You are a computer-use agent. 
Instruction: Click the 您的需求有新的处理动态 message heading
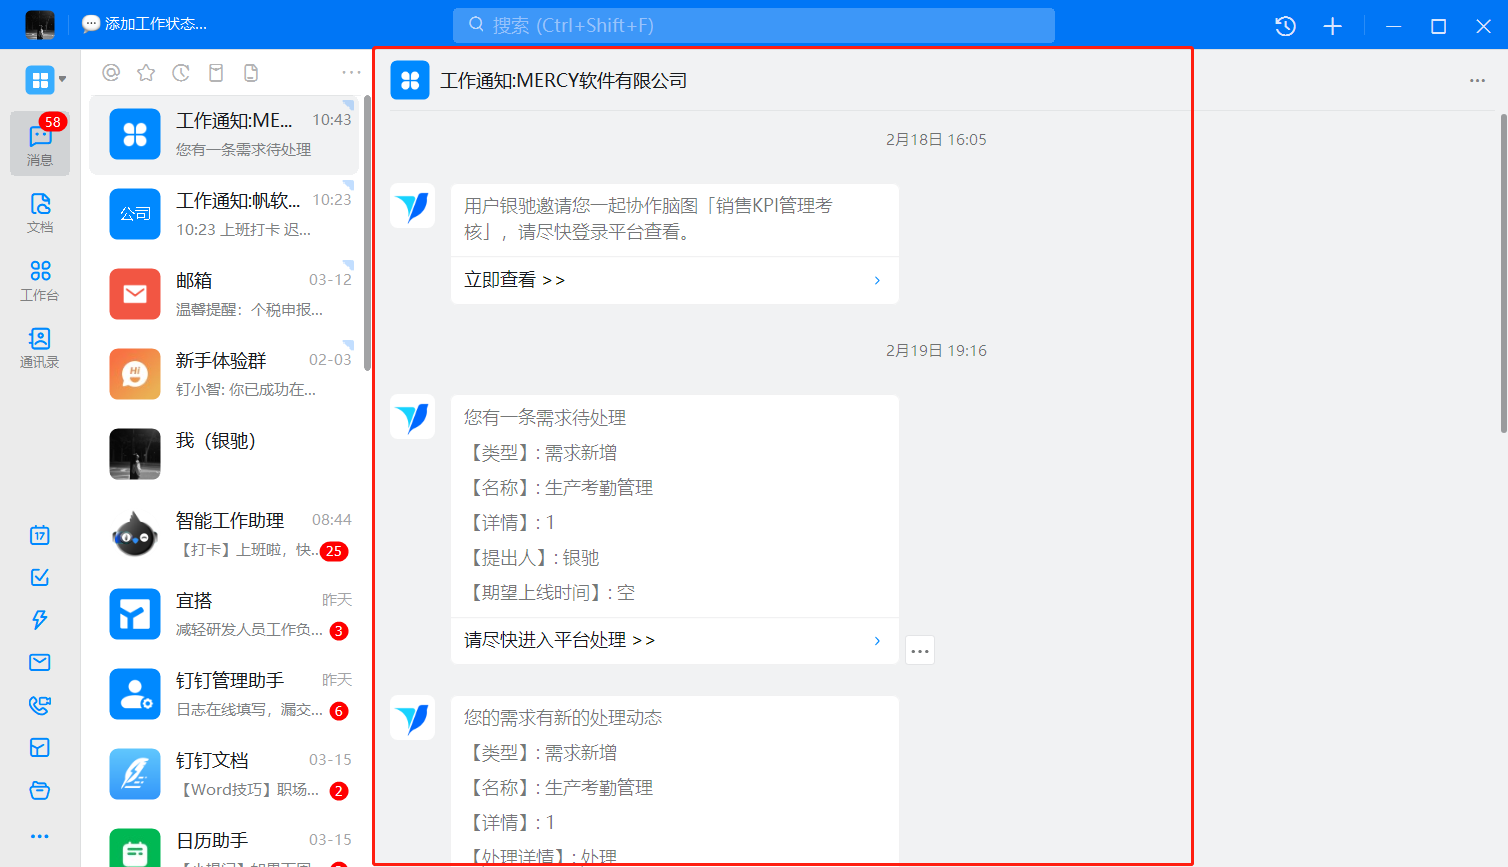(x=563, y=718)
